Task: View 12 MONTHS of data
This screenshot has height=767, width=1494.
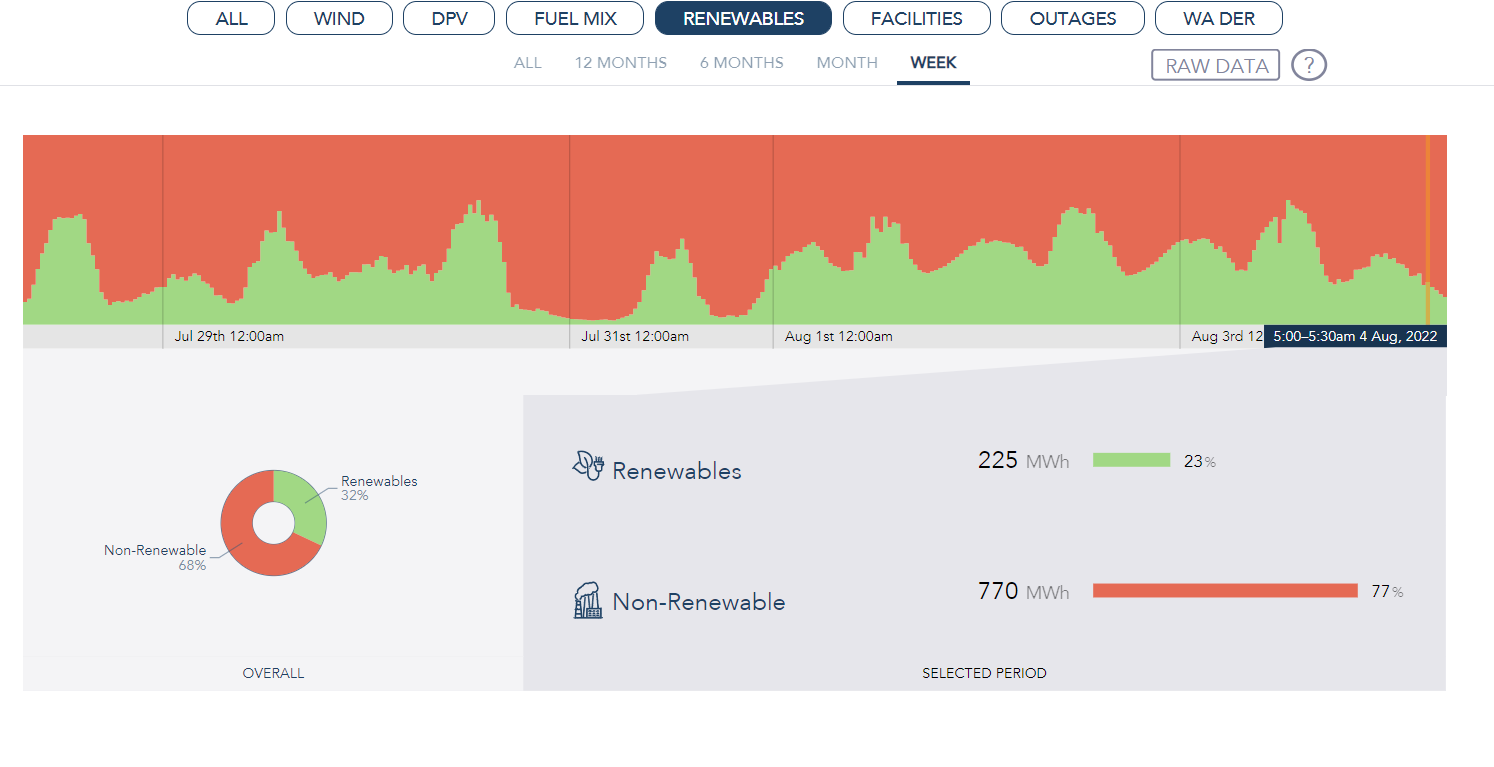Action: click(x=620, y=62)
